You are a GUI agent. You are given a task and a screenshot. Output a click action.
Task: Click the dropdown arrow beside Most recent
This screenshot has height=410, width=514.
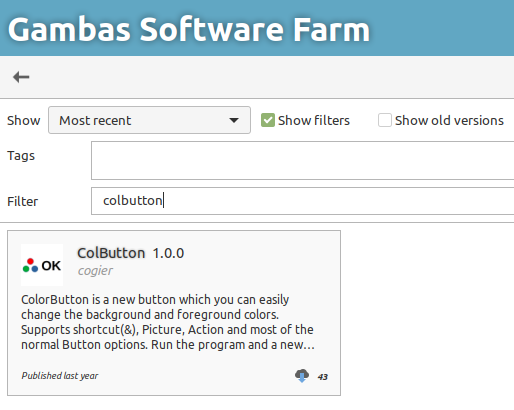tap(234, 120)
